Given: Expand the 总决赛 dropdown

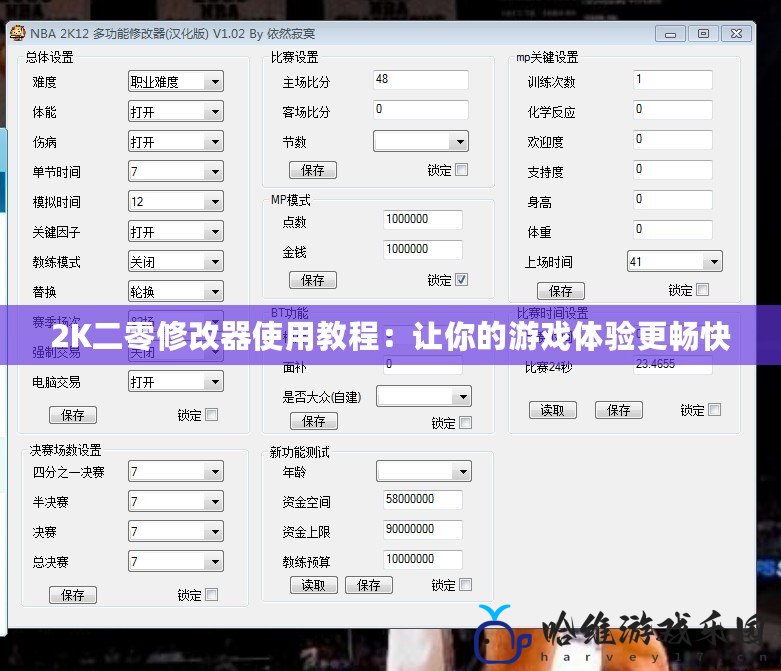Looking at the screenshot, I should tap(175, 561).
